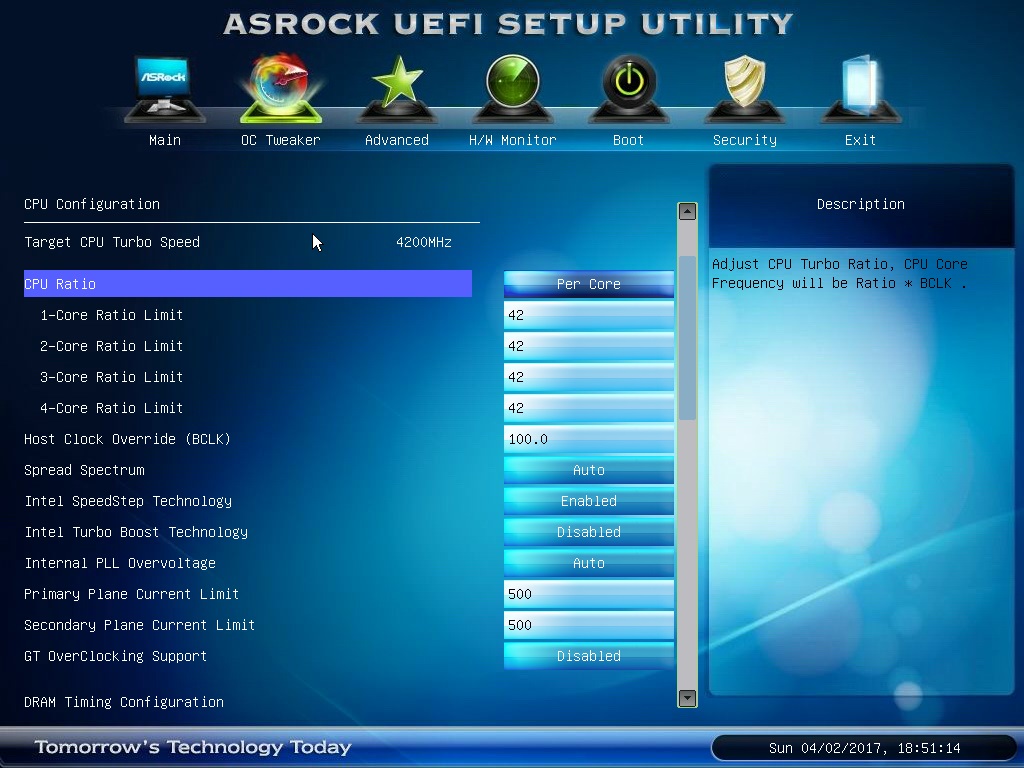1024x768 pixels.
Task: Select the OC Tweaker speedometer icon
Action: pyautogui.click(x=281, y=88)
